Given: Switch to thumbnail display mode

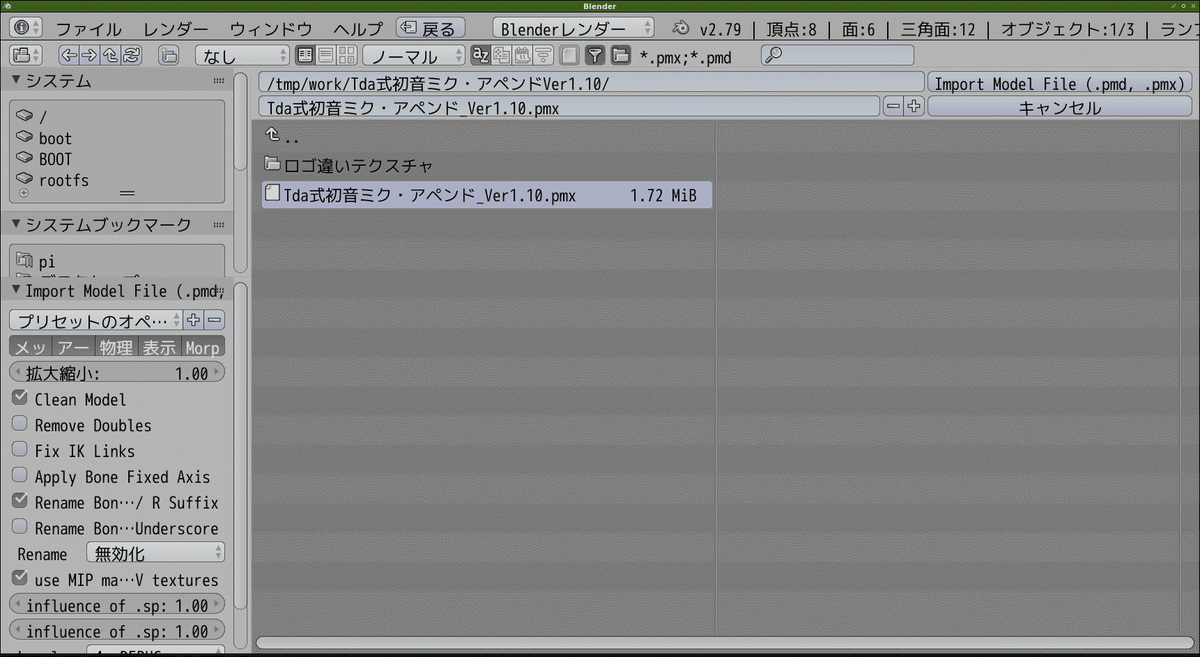Looking at the screenshot, I should coord(348,56).
